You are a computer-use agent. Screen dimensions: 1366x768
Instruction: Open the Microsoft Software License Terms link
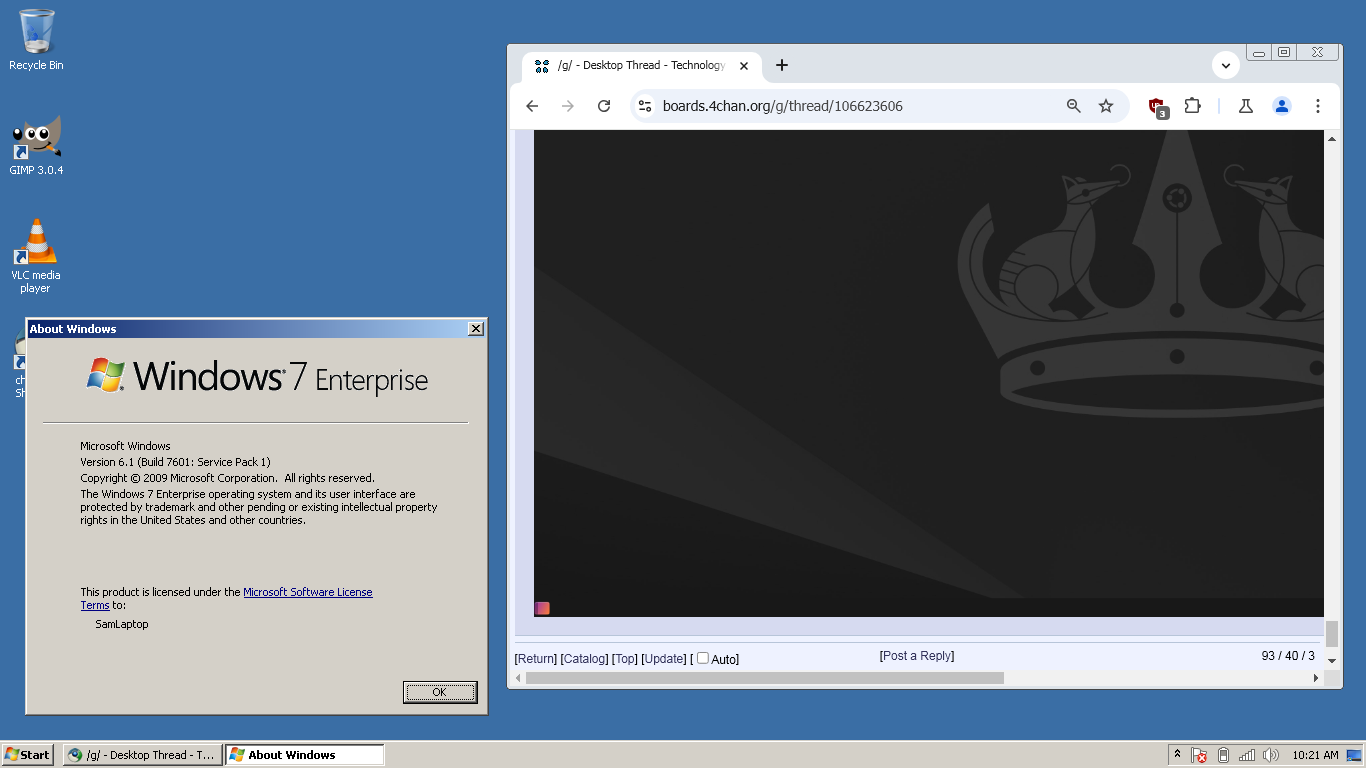tap(307, 592)
